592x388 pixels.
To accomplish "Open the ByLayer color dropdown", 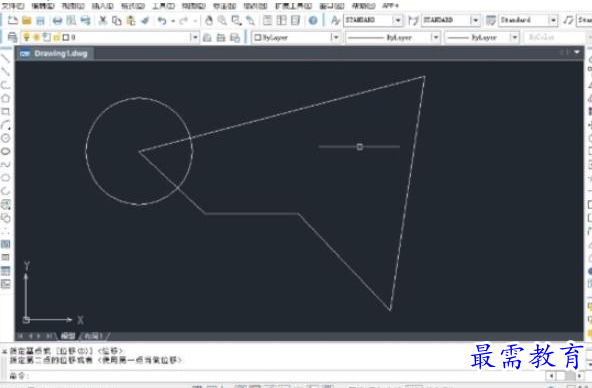I will [335, 37].
